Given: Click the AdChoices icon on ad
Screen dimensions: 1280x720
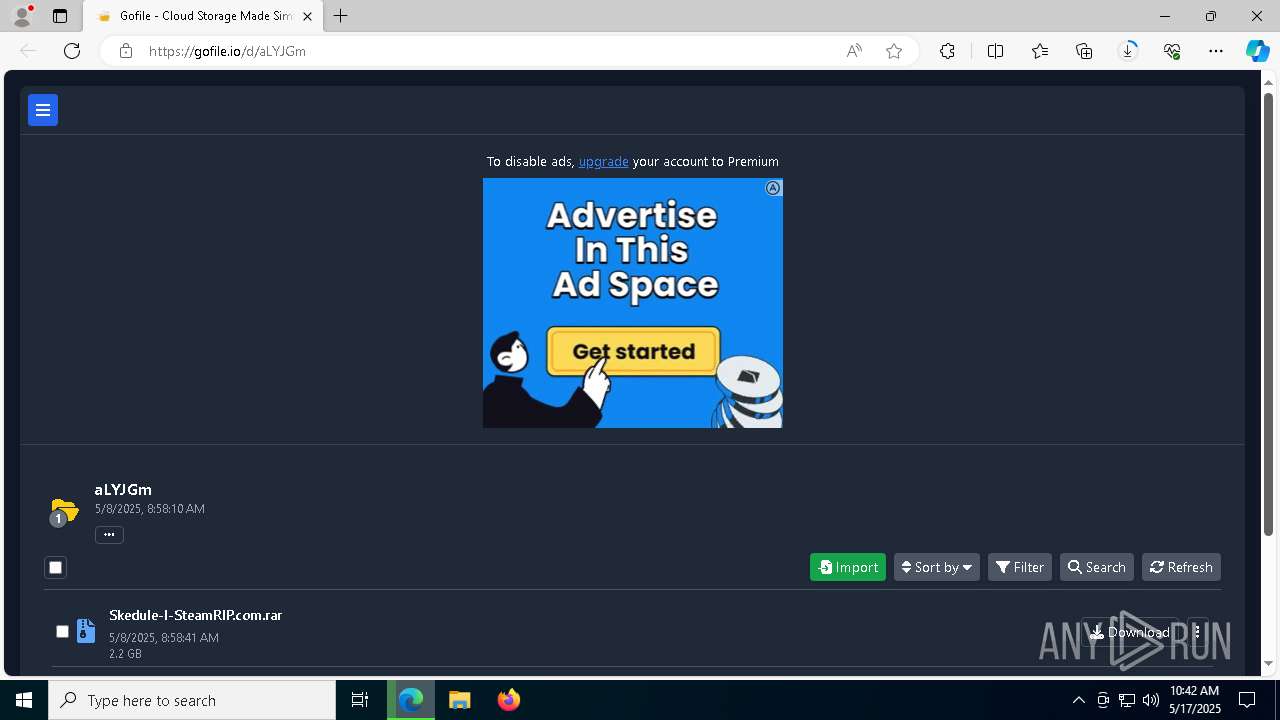Looking at the screenshot, I should [x=773, y=188].
